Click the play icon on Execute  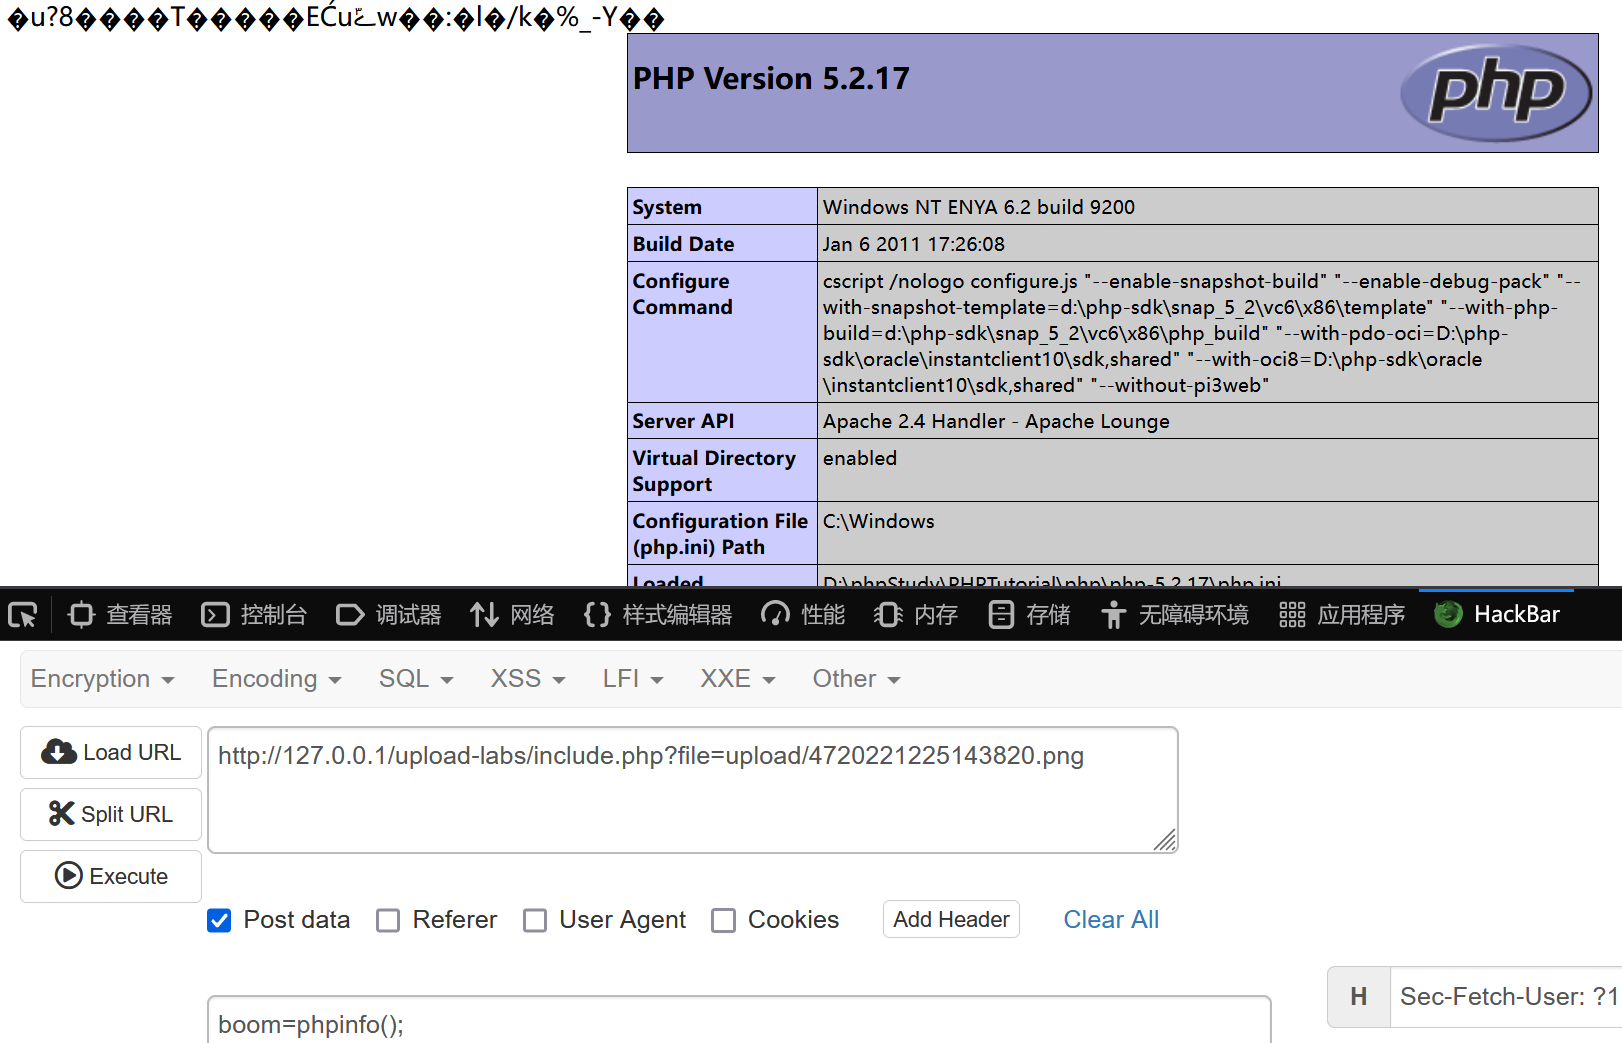click(69, 876)
